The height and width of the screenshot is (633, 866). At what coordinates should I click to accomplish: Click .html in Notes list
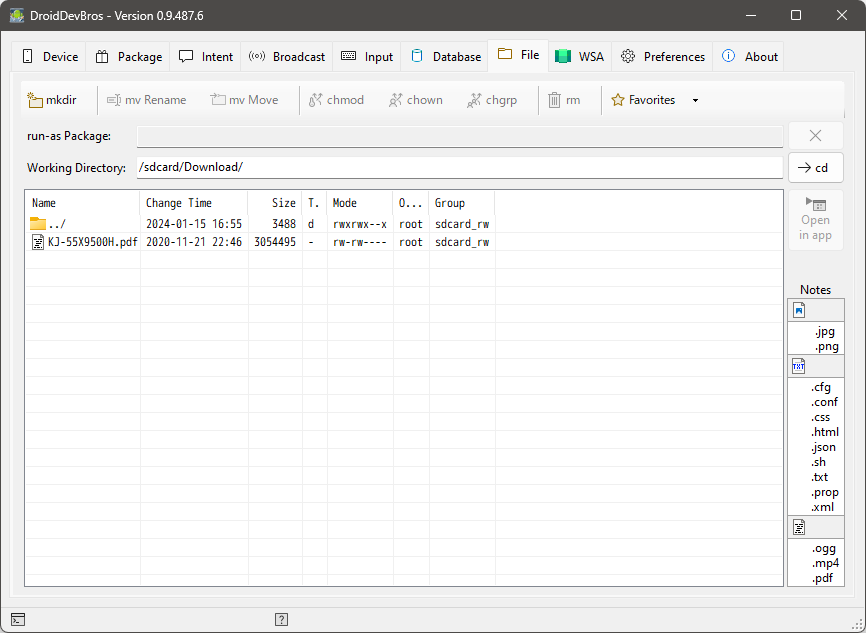click(825, 432)
